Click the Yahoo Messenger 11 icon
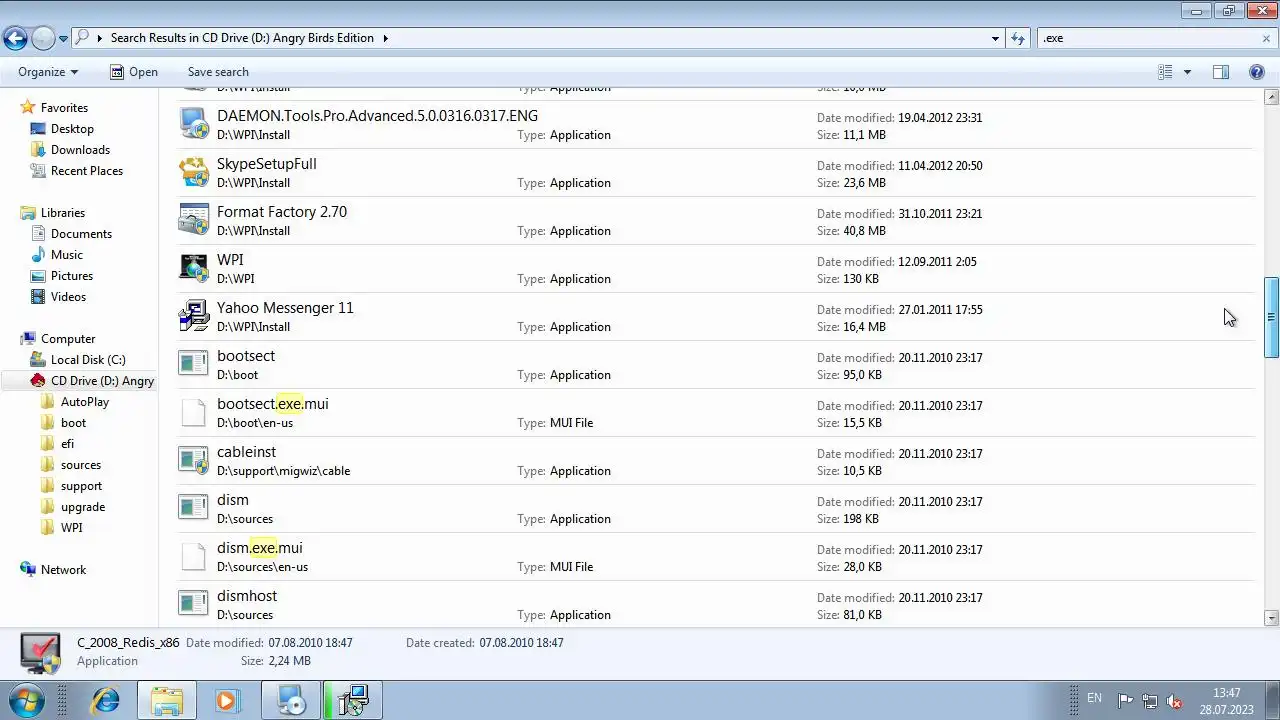This screenshot has width=1280, height=720. pos(194,316)
